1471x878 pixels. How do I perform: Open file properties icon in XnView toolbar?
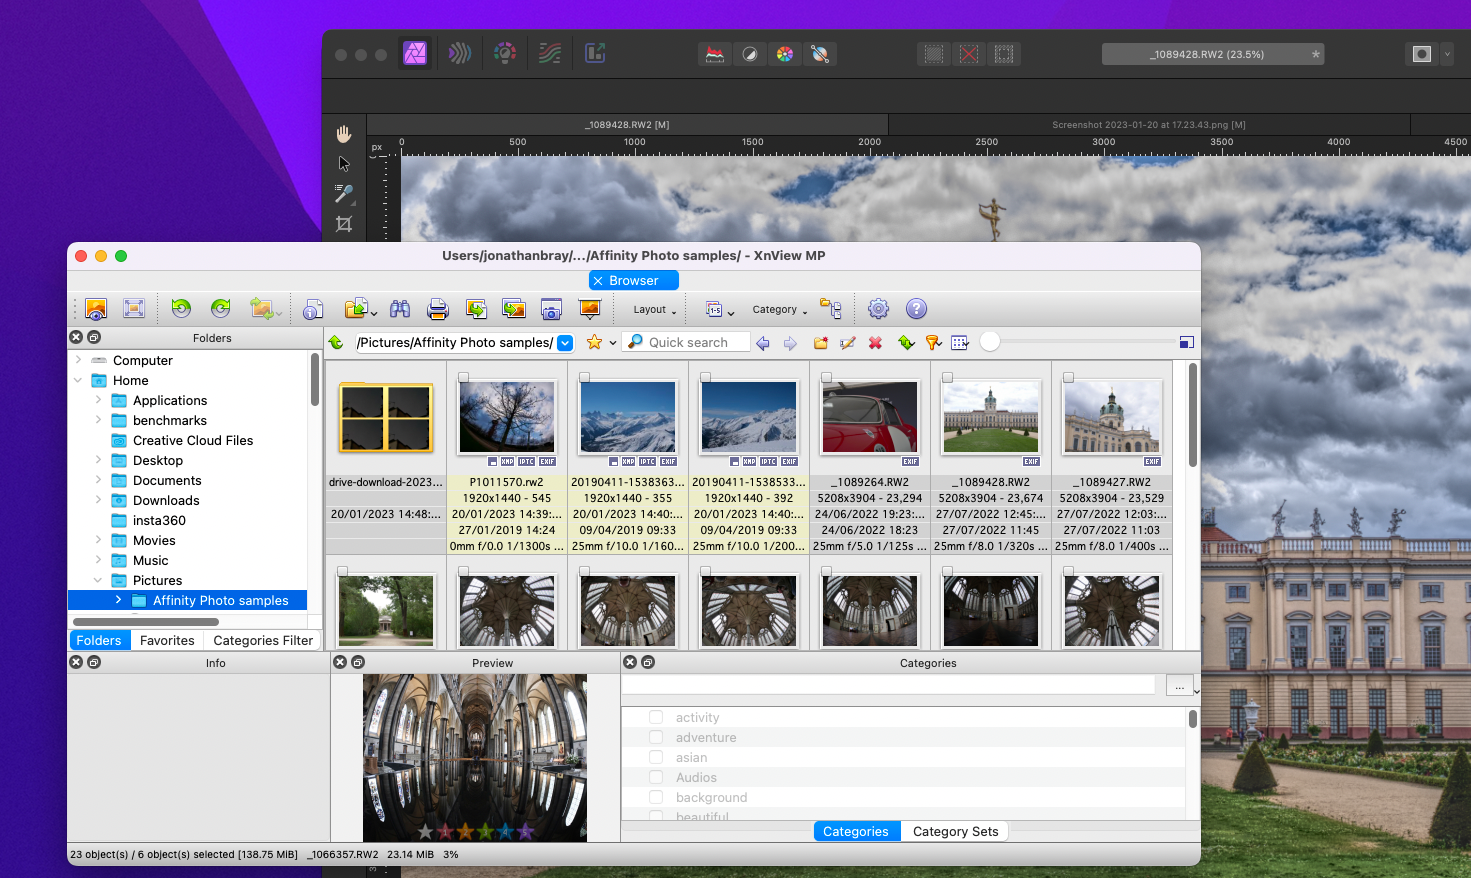point(314,309)
